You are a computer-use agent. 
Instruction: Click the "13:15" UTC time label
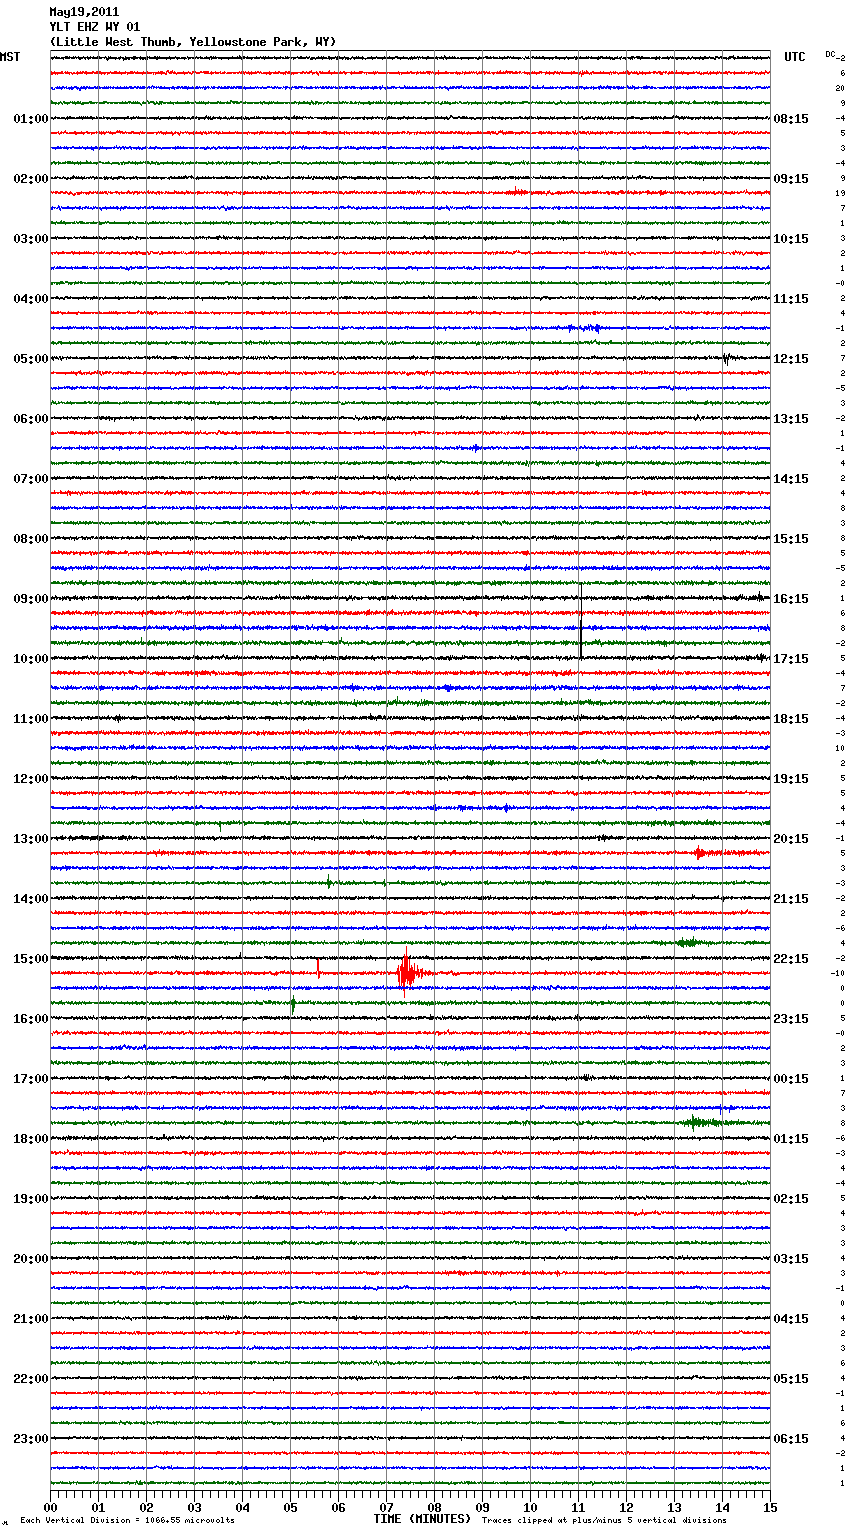(791, 419)
